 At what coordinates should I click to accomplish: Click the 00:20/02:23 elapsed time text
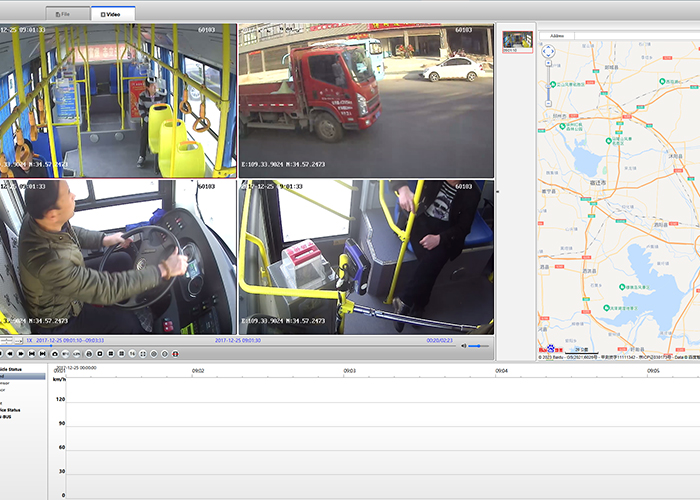coord(439,340)
